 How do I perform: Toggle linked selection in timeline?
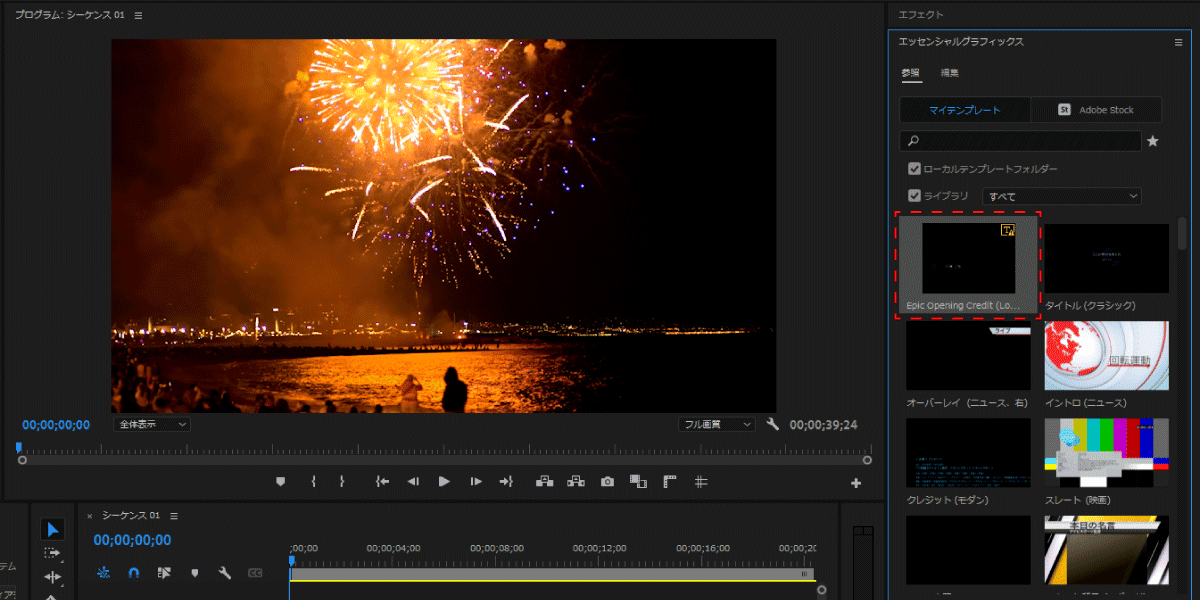point(165,573)
